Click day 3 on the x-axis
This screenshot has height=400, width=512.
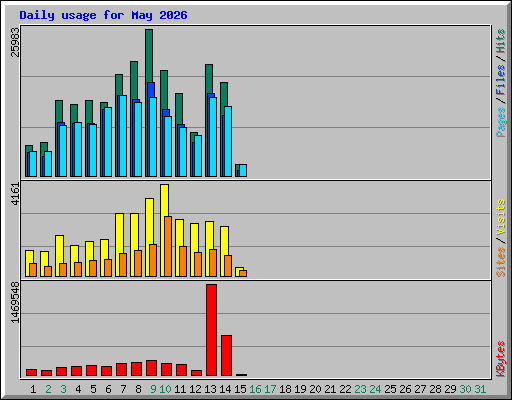63,389
